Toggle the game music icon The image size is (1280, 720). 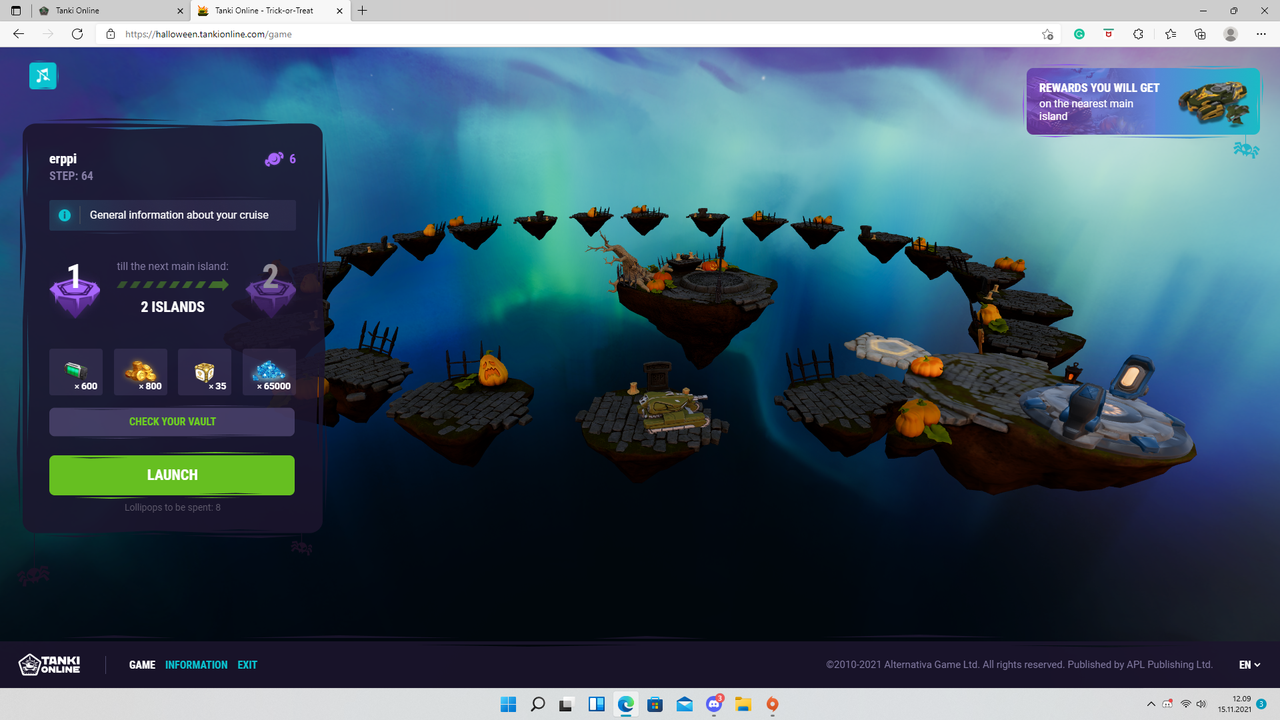(x=43, y=75)
